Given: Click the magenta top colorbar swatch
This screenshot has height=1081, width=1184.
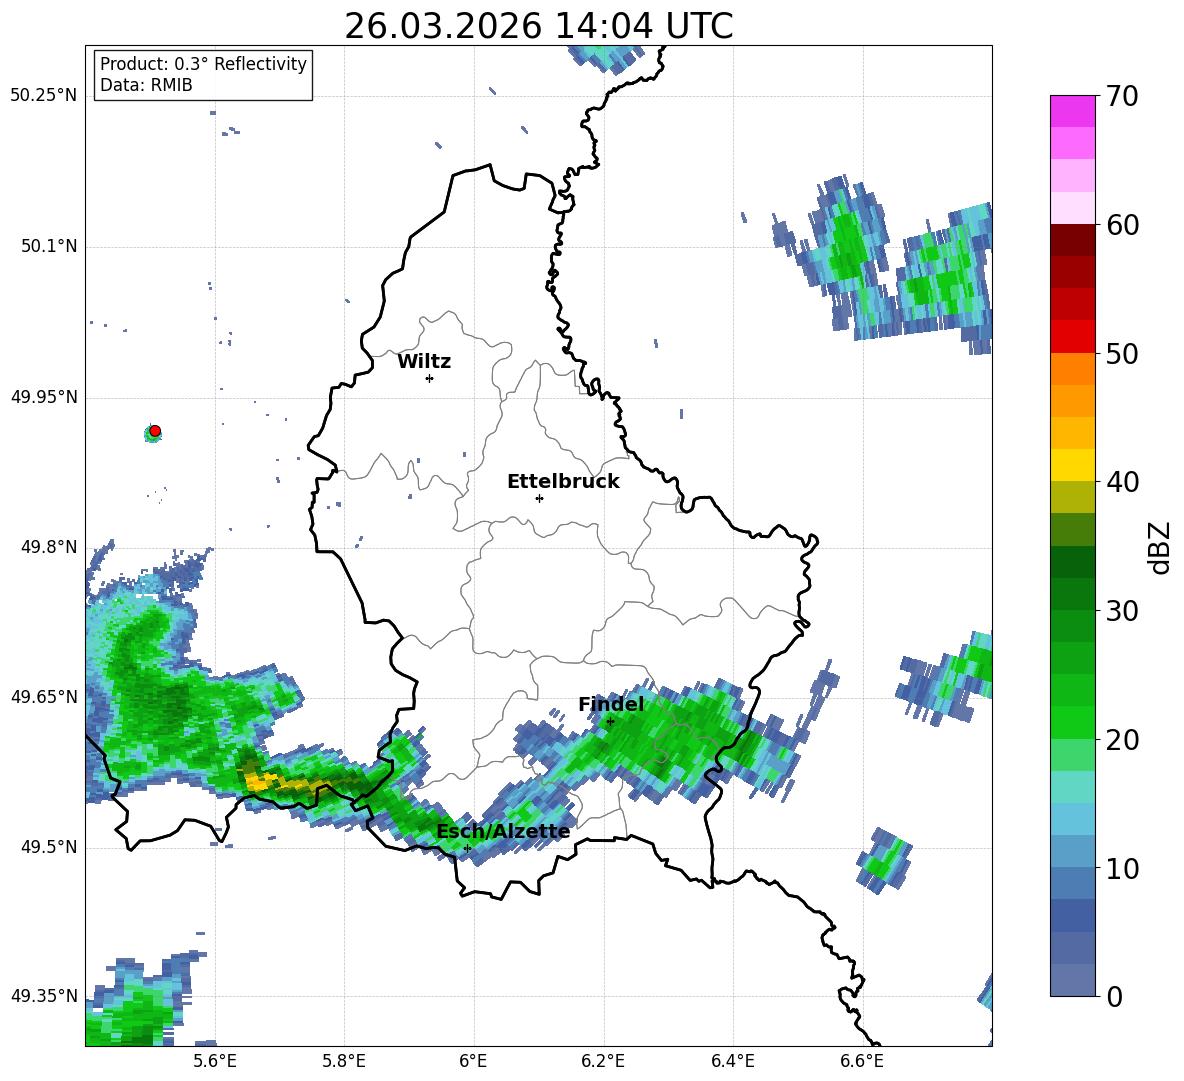Looking at the screenshot, I should point(1072,111).
